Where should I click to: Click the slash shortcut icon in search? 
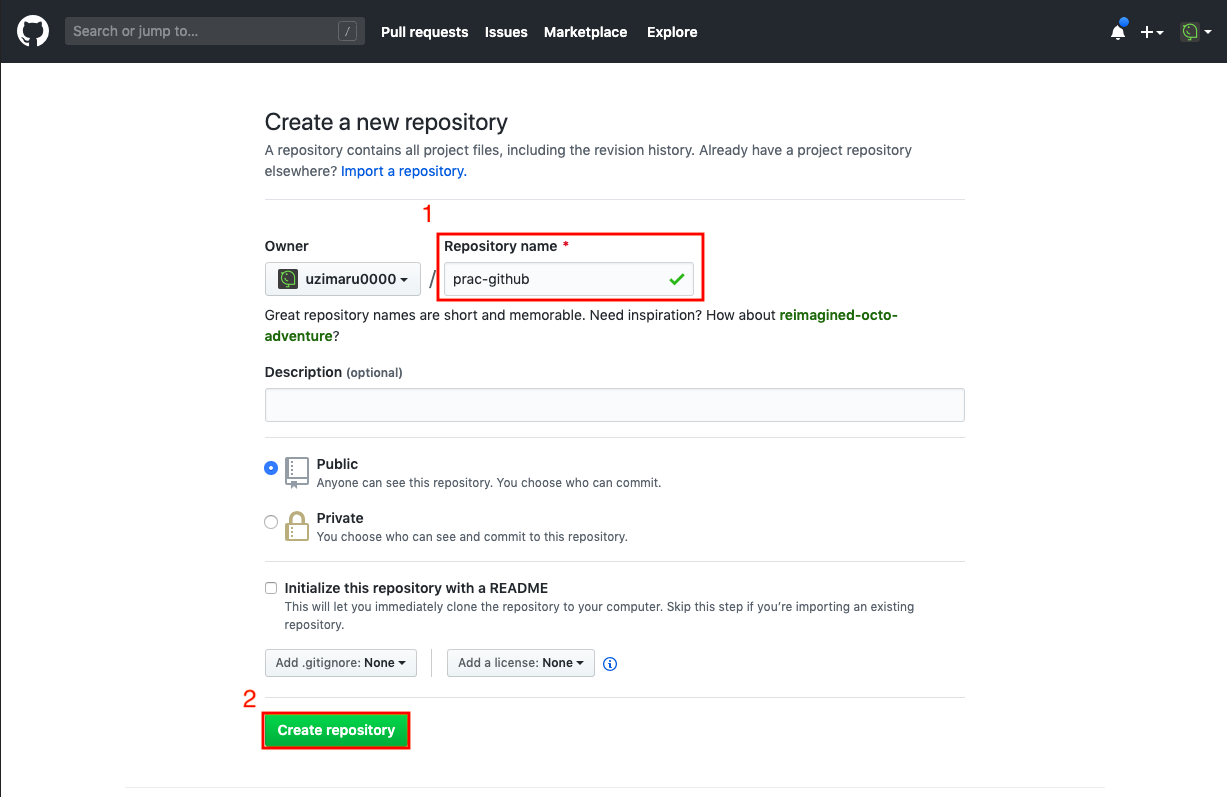click(347, 32)
